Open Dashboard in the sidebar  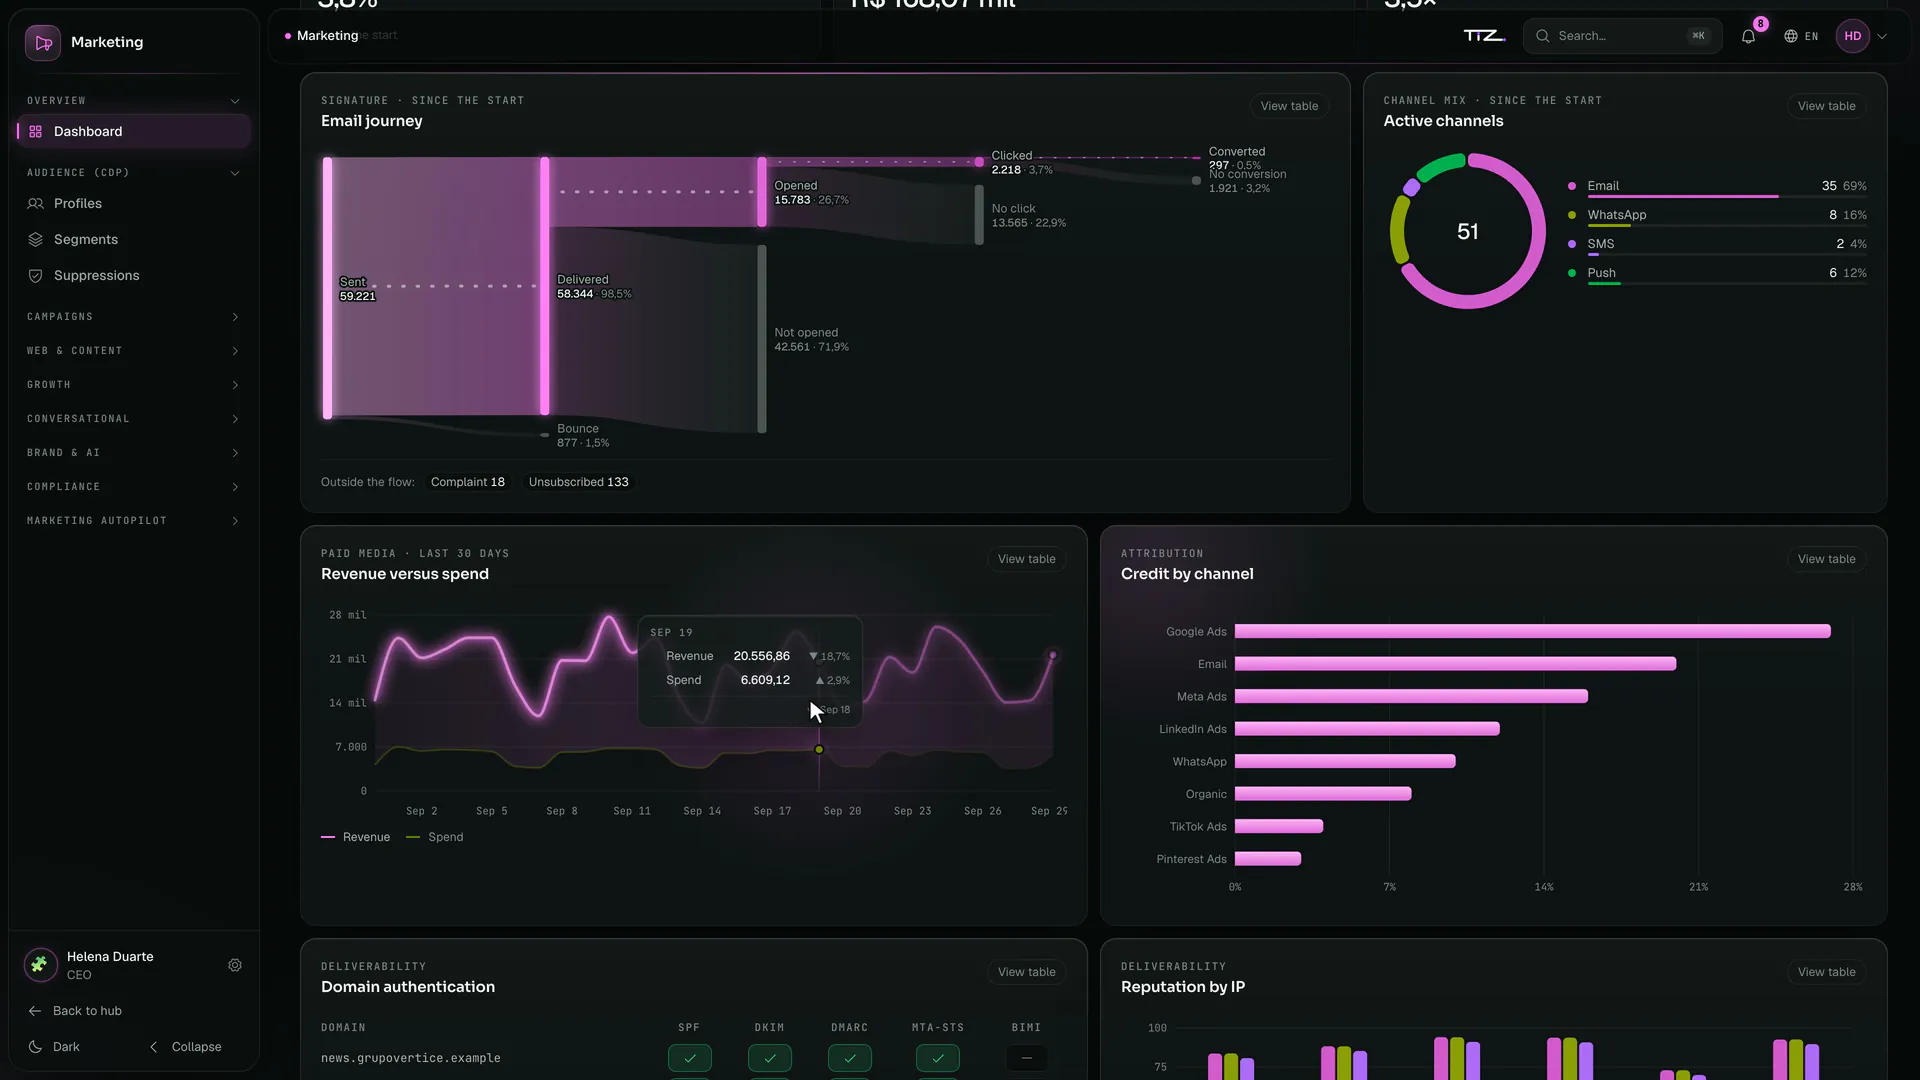tap(134, 131)
